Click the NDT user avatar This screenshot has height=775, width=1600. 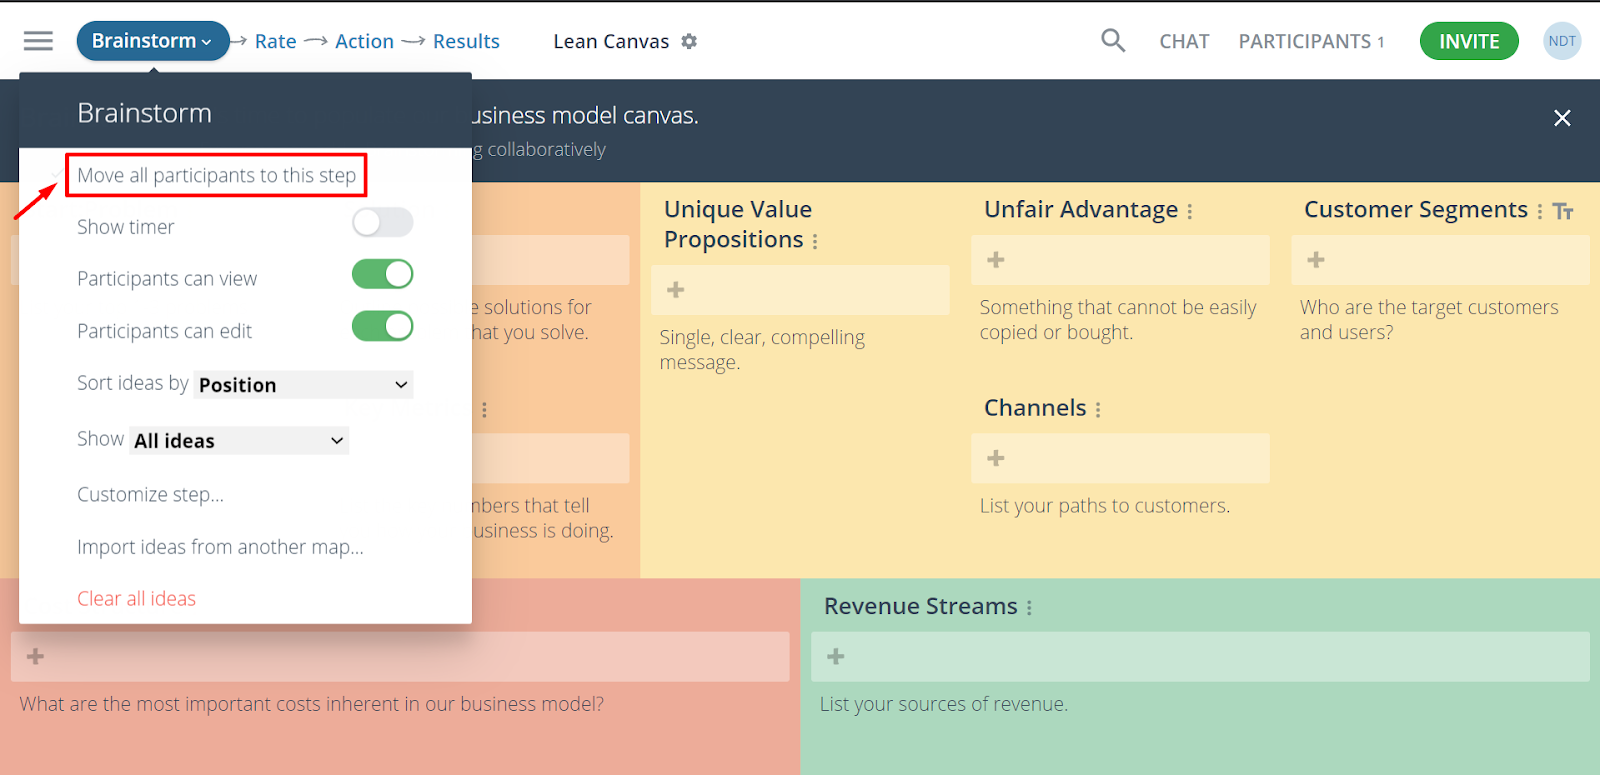tap(1561, 41)
